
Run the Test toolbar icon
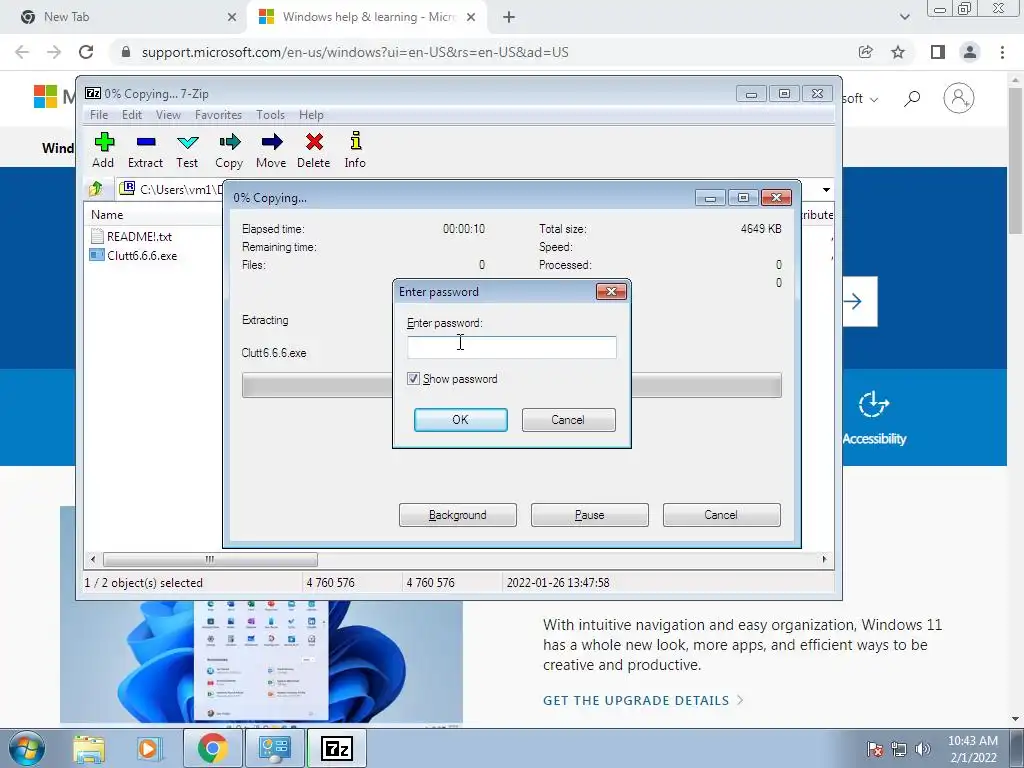click(187, 150)
